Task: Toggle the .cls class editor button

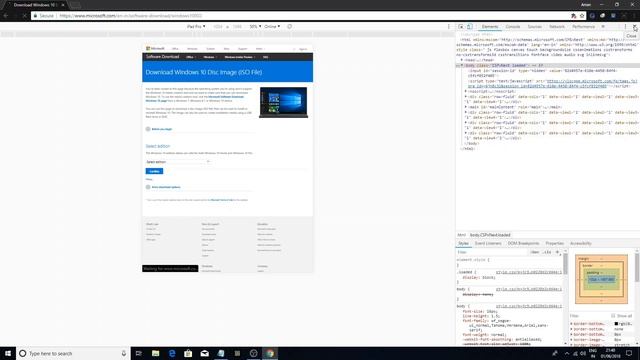Action: pos(547,252)
